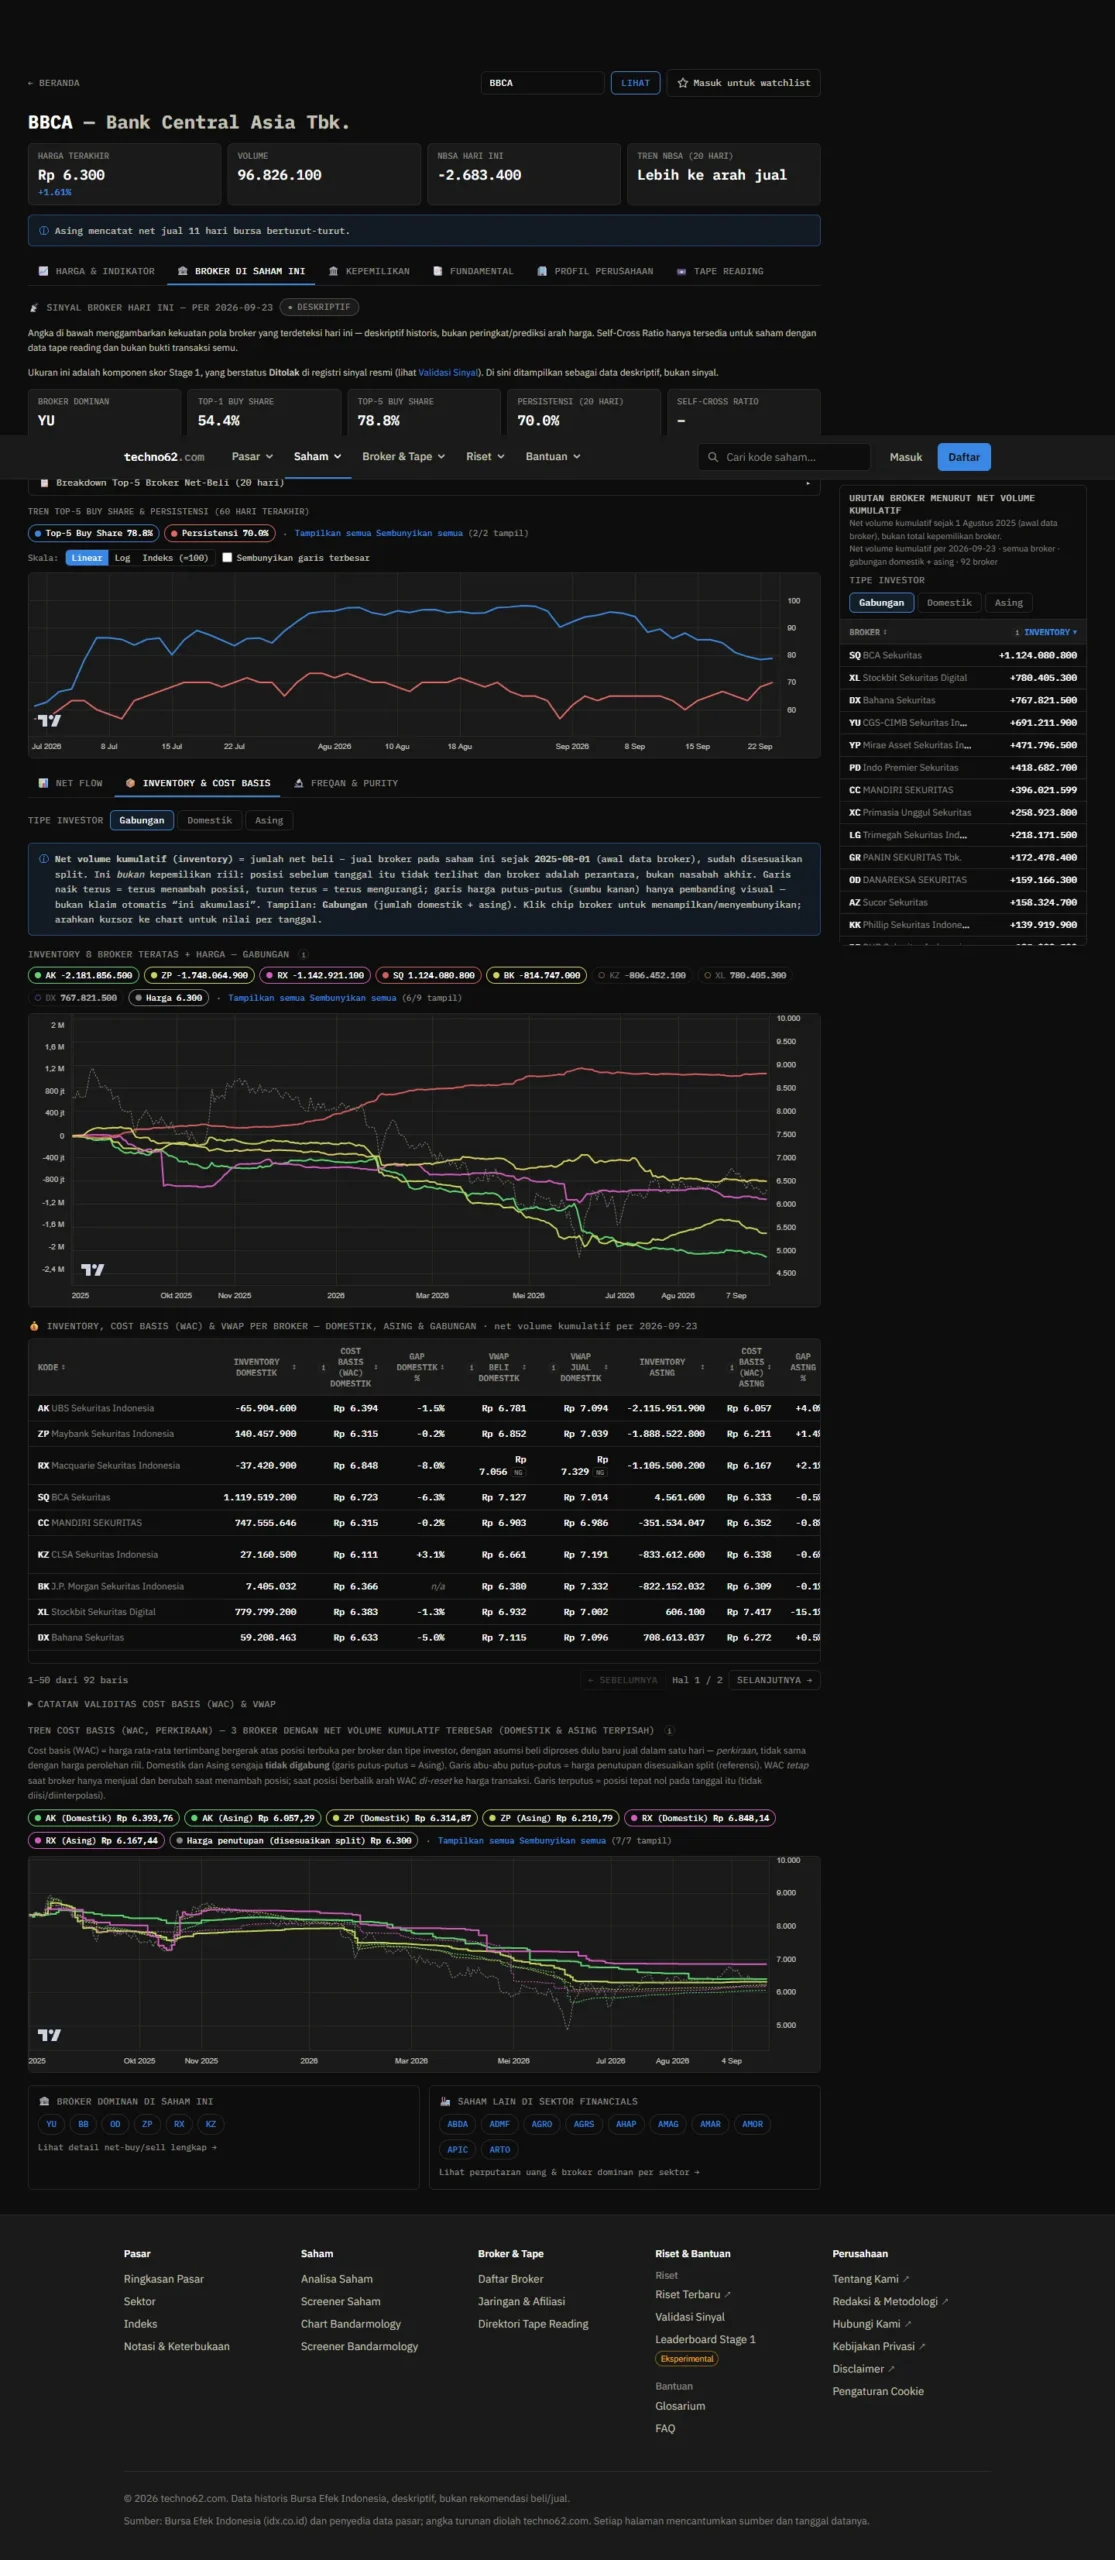The width and height of the screenshot is (1115, 2560).
Task: Click the Fundamental tab icon
Action: 438,271
